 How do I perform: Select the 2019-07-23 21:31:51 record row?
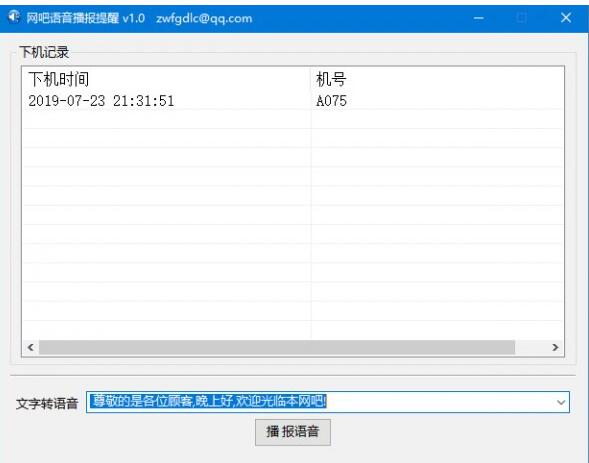(293, 101)
